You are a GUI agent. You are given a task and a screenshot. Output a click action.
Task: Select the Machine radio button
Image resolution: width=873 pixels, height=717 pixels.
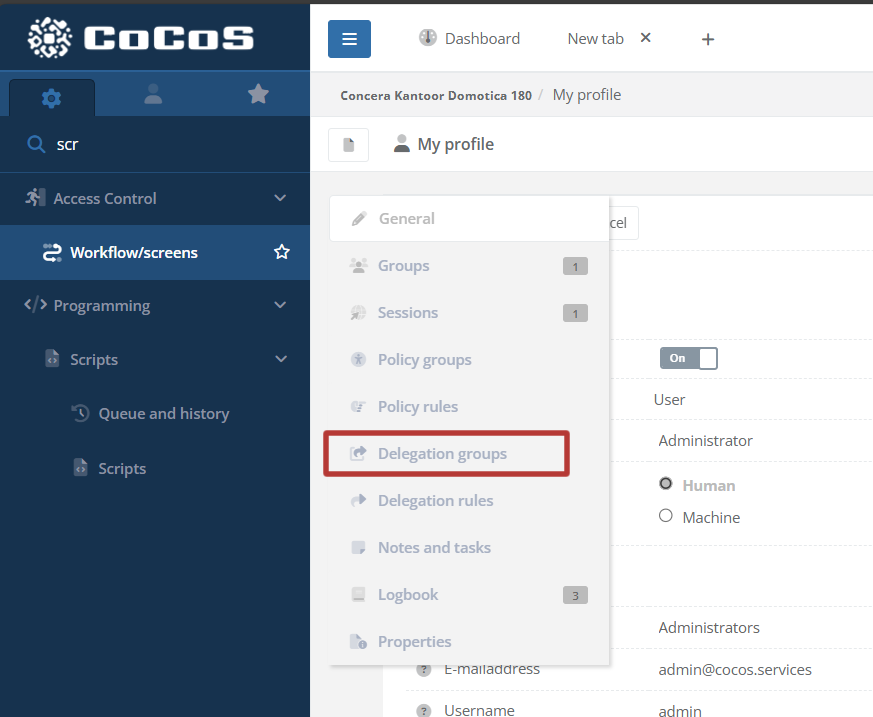[x=666, y=516]
